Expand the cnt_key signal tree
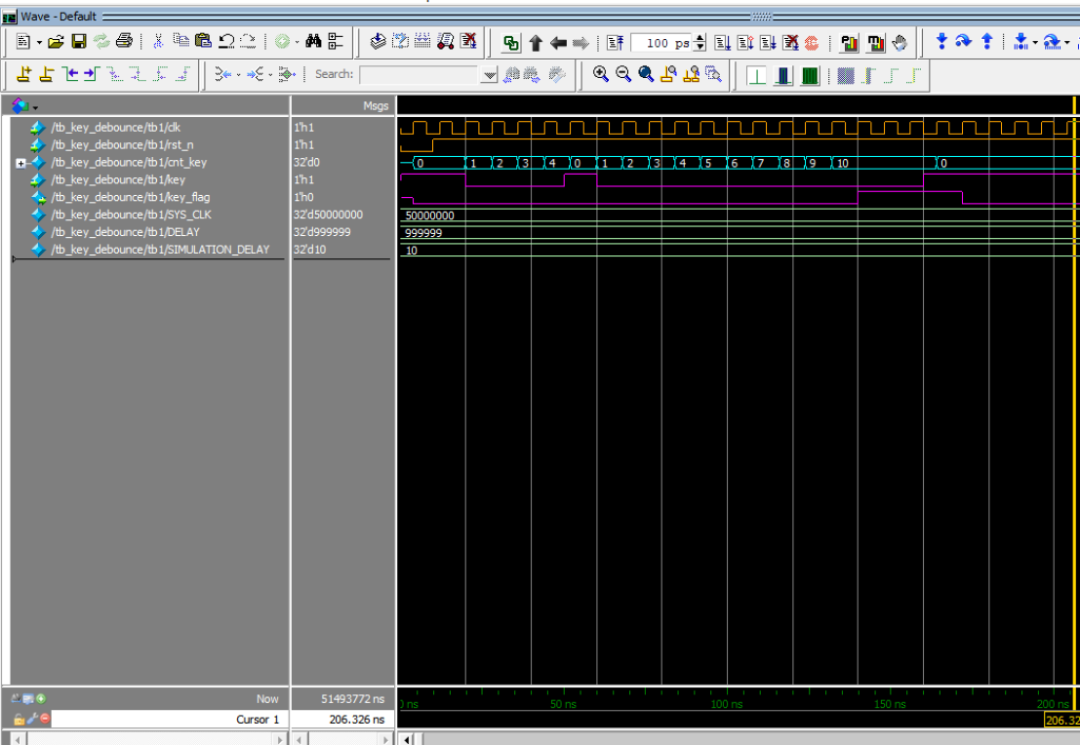 (x=22, y=163)
